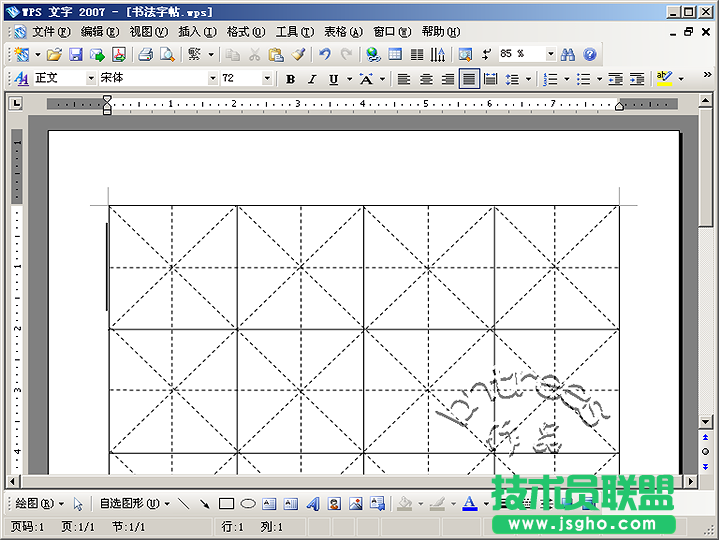This screenshot has height=540, width=719.
Task: Open the font size dropdown showing 72
Action: 267,78
